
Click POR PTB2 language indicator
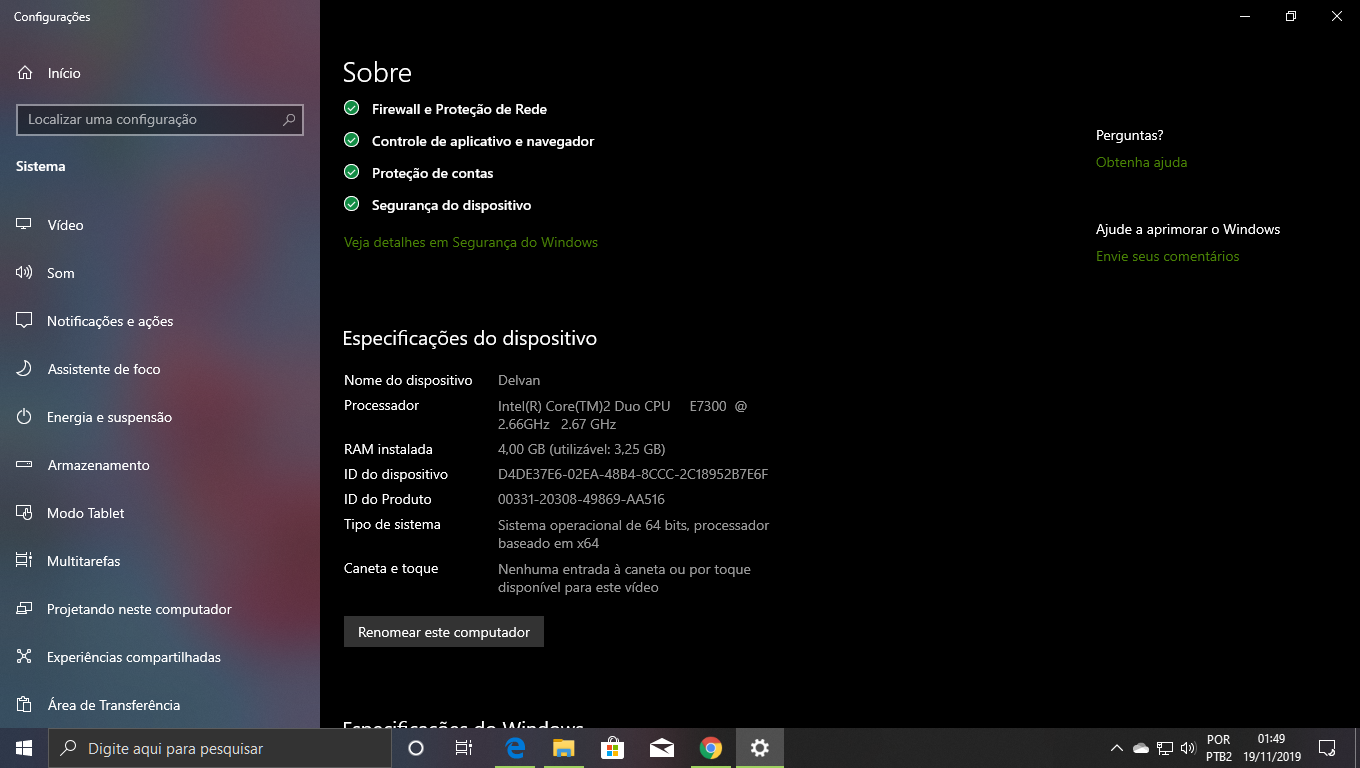1219,748
